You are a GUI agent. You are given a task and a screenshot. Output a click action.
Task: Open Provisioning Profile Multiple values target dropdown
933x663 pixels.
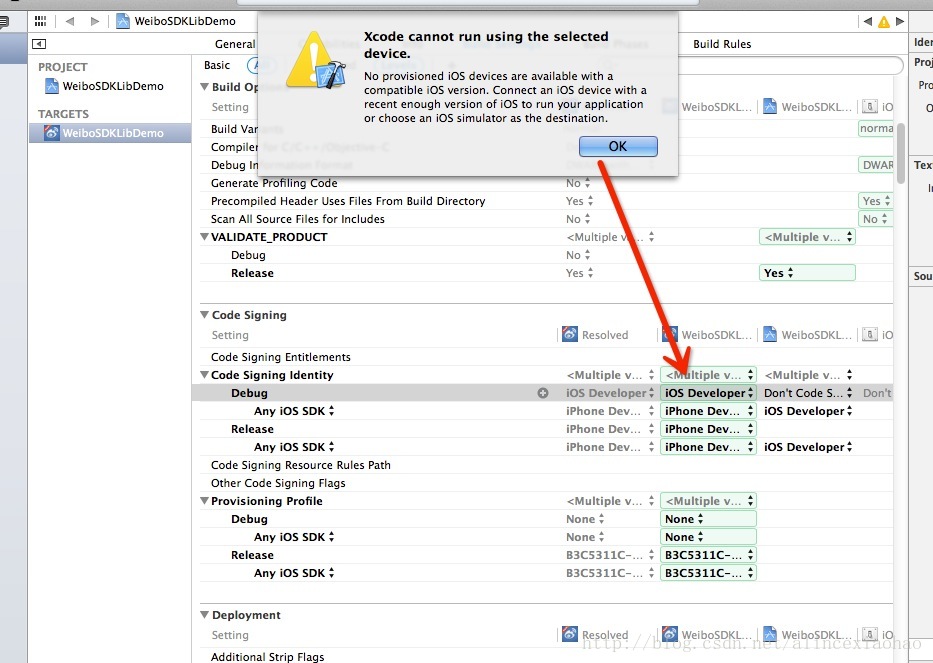(x=708, y=501)
